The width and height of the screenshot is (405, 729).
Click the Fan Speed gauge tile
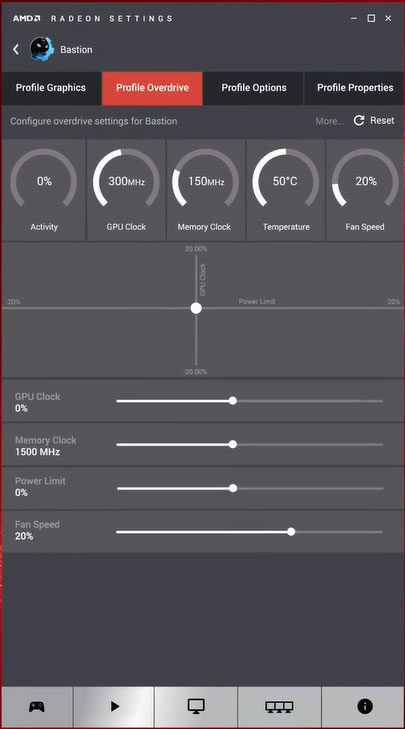click(x=365, y=190)
